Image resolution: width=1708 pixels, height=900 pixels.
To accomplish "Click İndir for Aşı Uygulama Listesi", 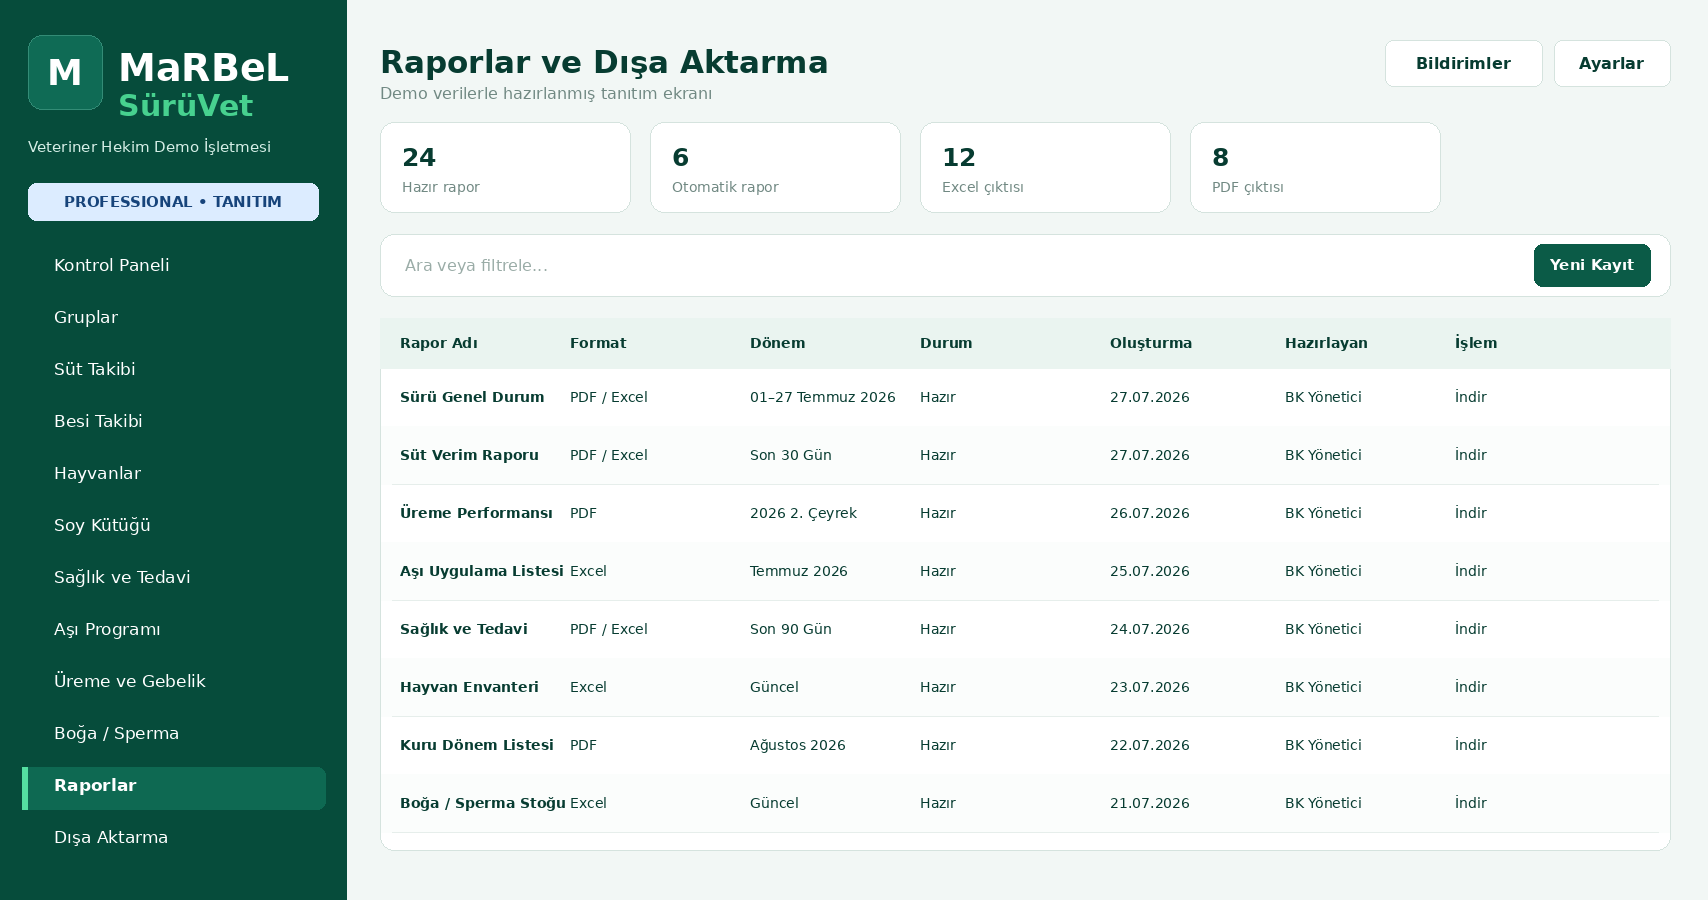I will [x=1470, y=571].
